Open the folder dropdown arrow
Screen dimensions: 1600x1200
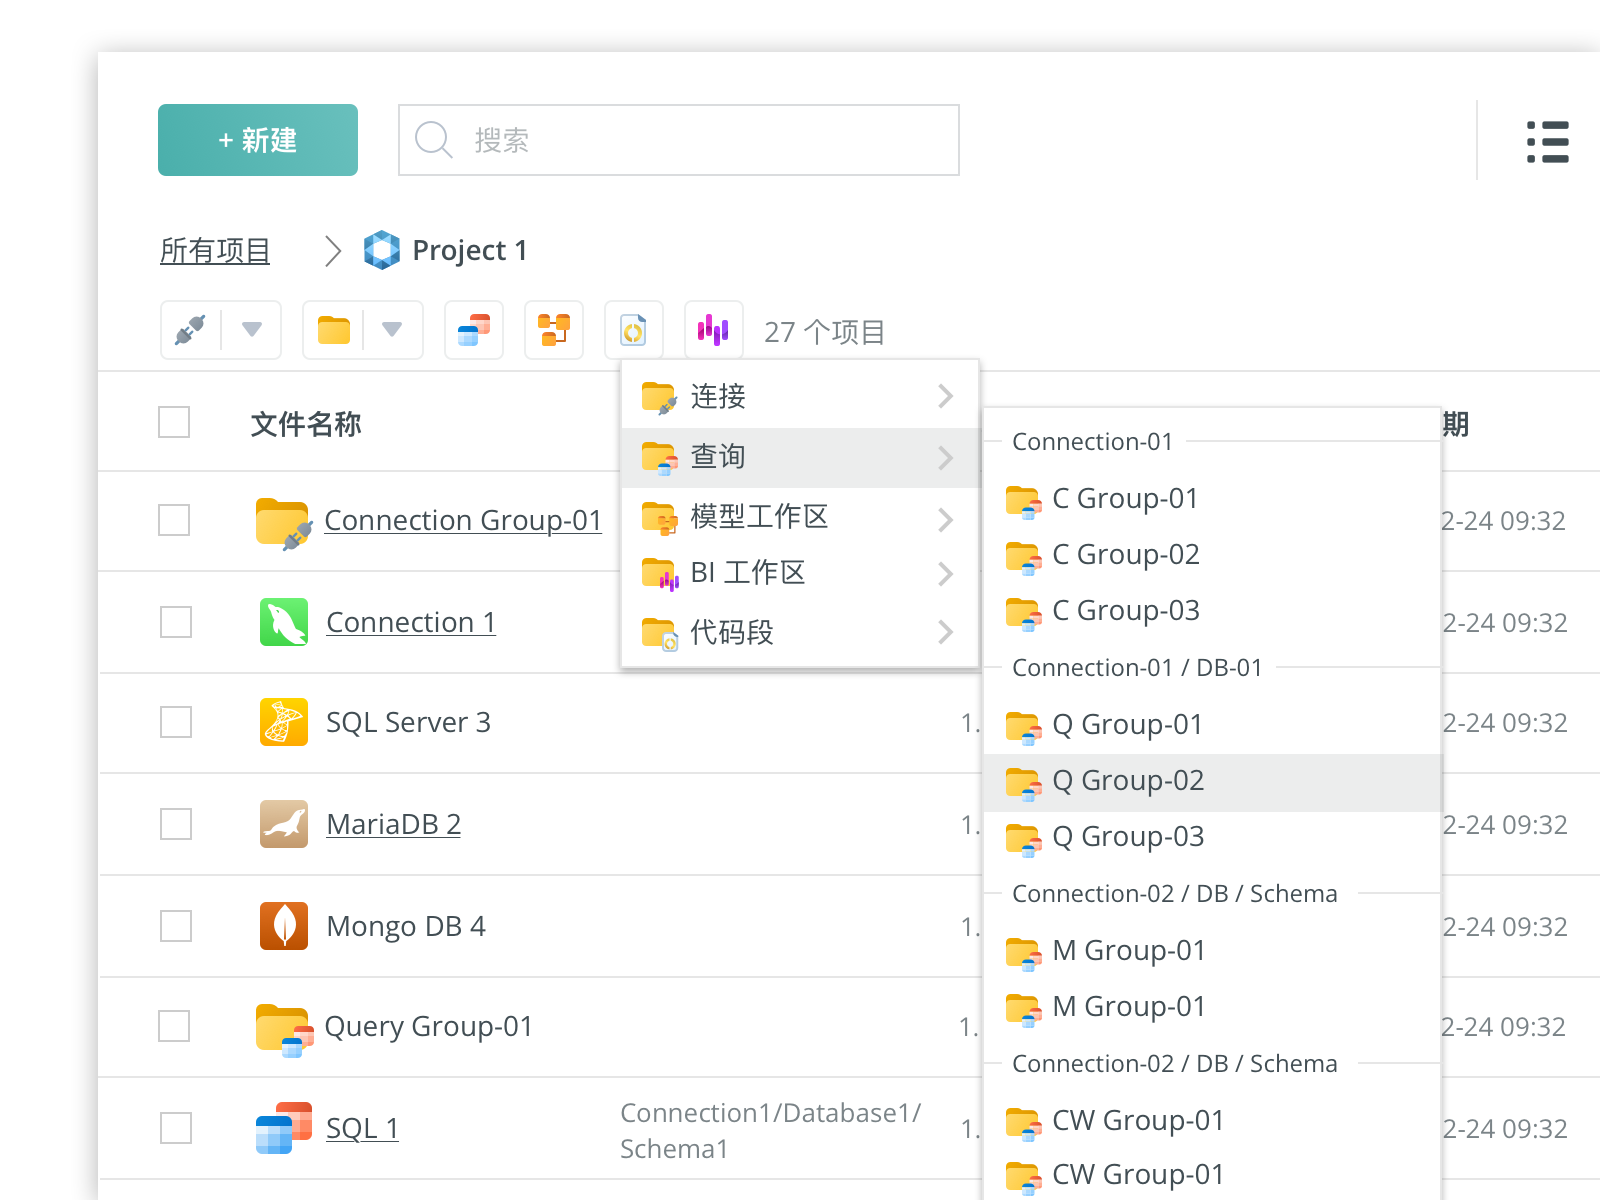pyautogui.click(x=392, y=330)
